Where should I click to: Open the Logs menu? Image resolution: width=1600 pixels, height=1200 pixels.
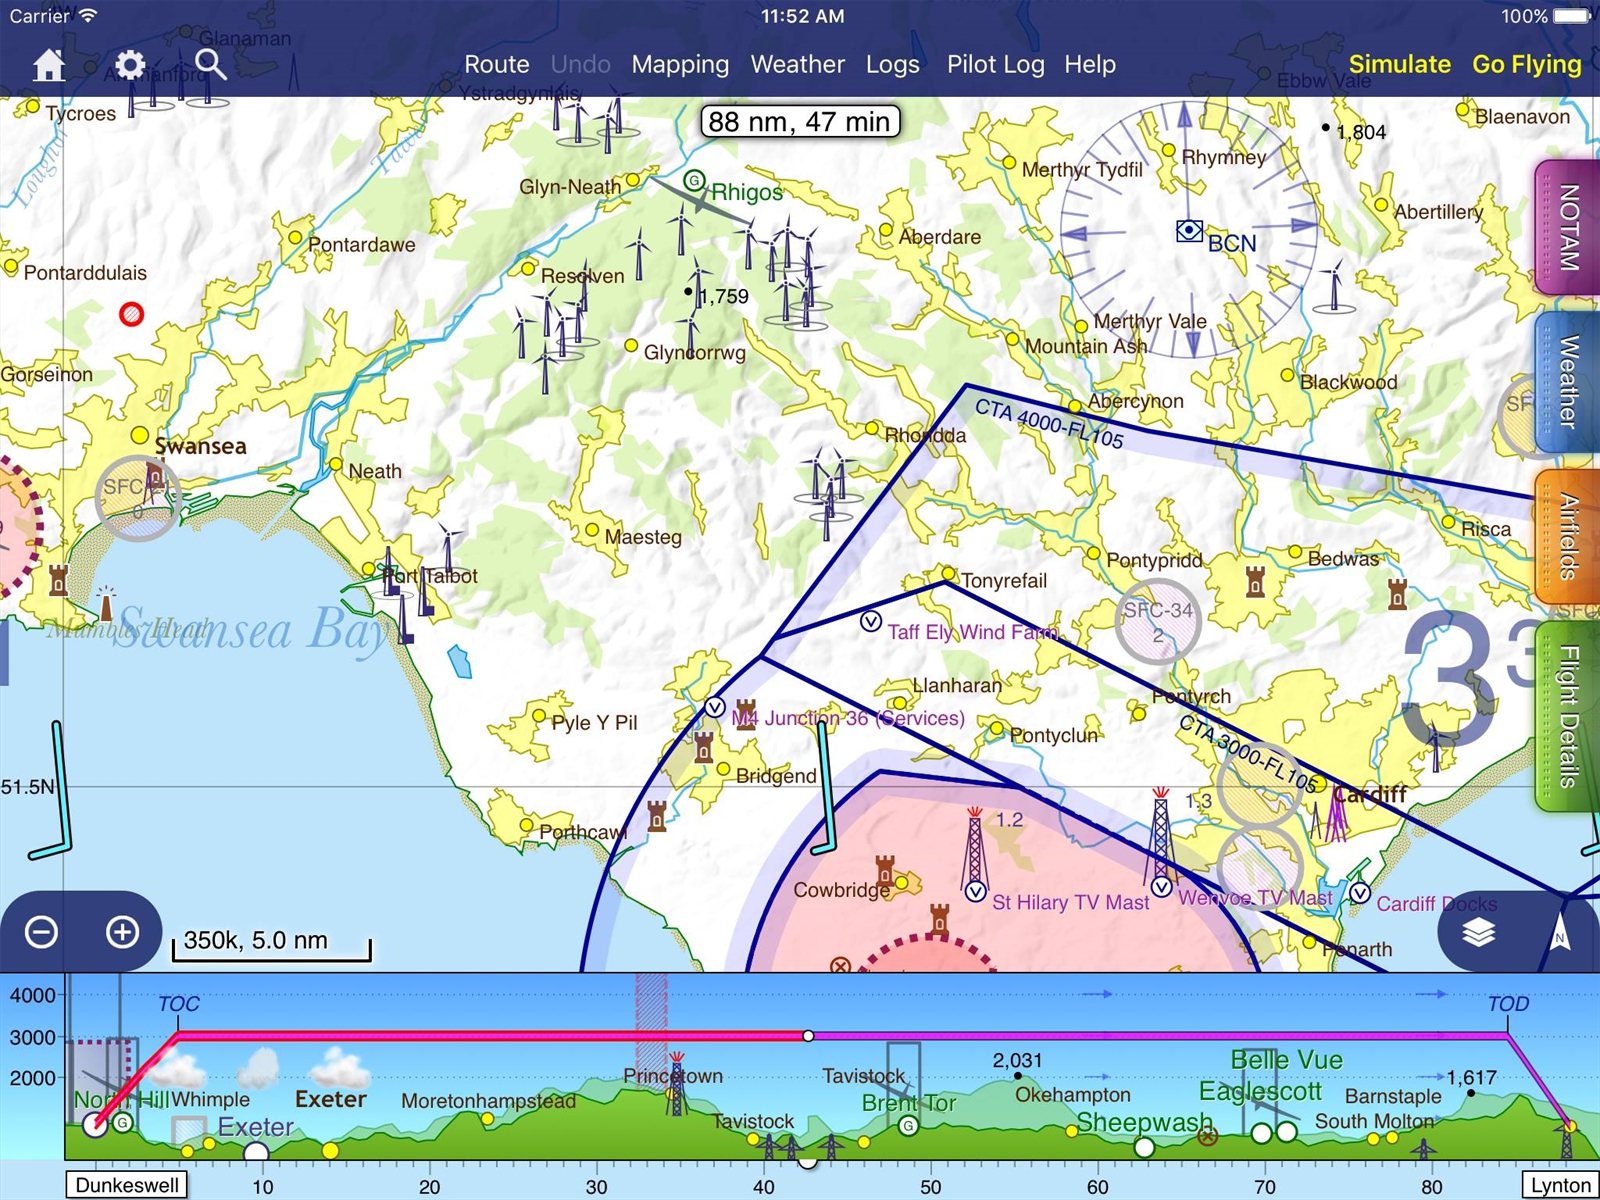point(893,65)
